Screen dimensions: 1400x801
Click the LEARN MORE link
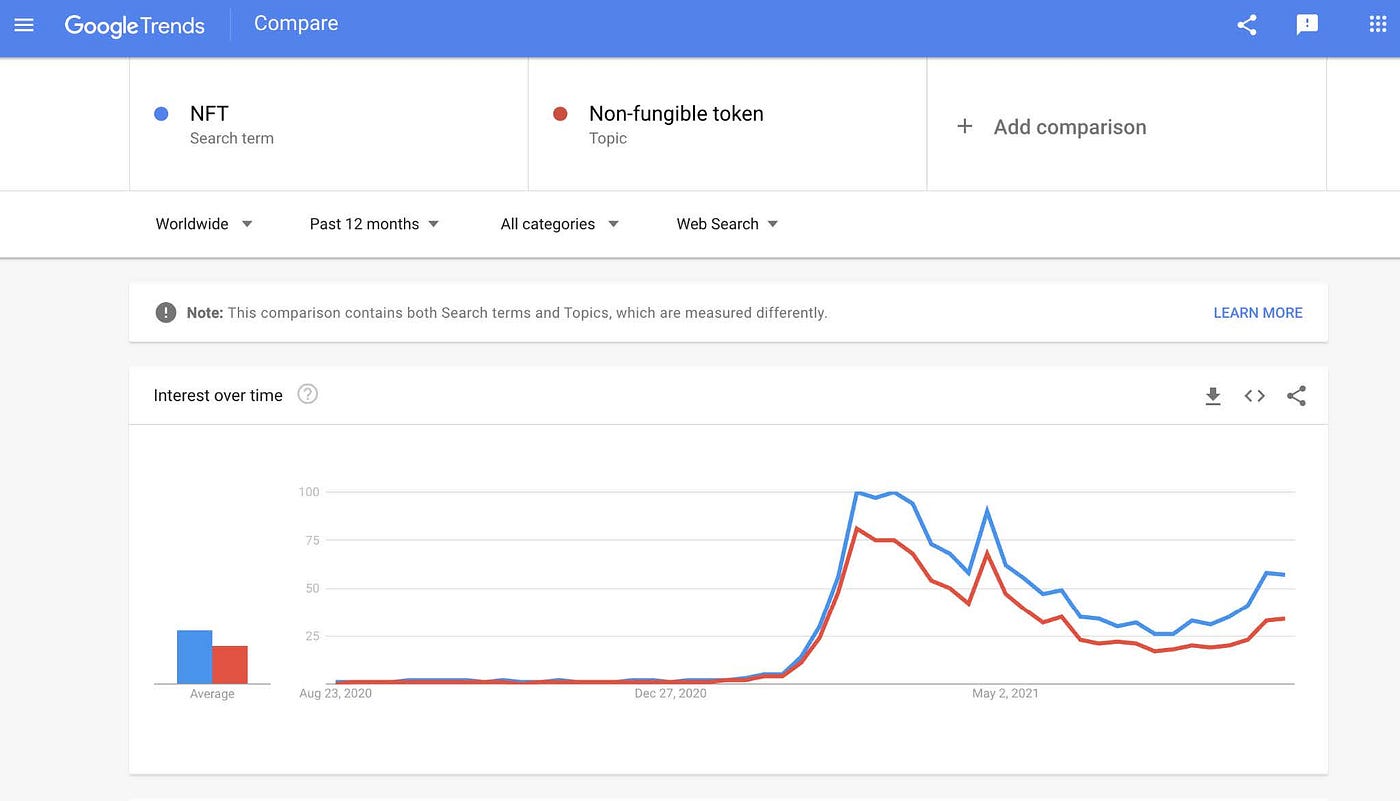(1257, 313)
